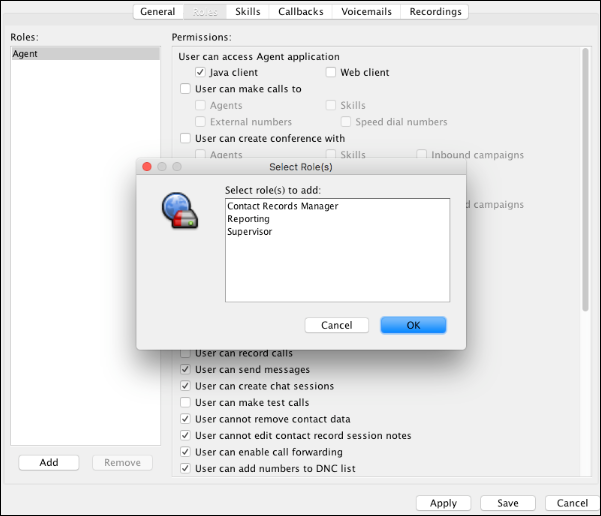
Task: Click the Remove role button
Action: [122, 462]
